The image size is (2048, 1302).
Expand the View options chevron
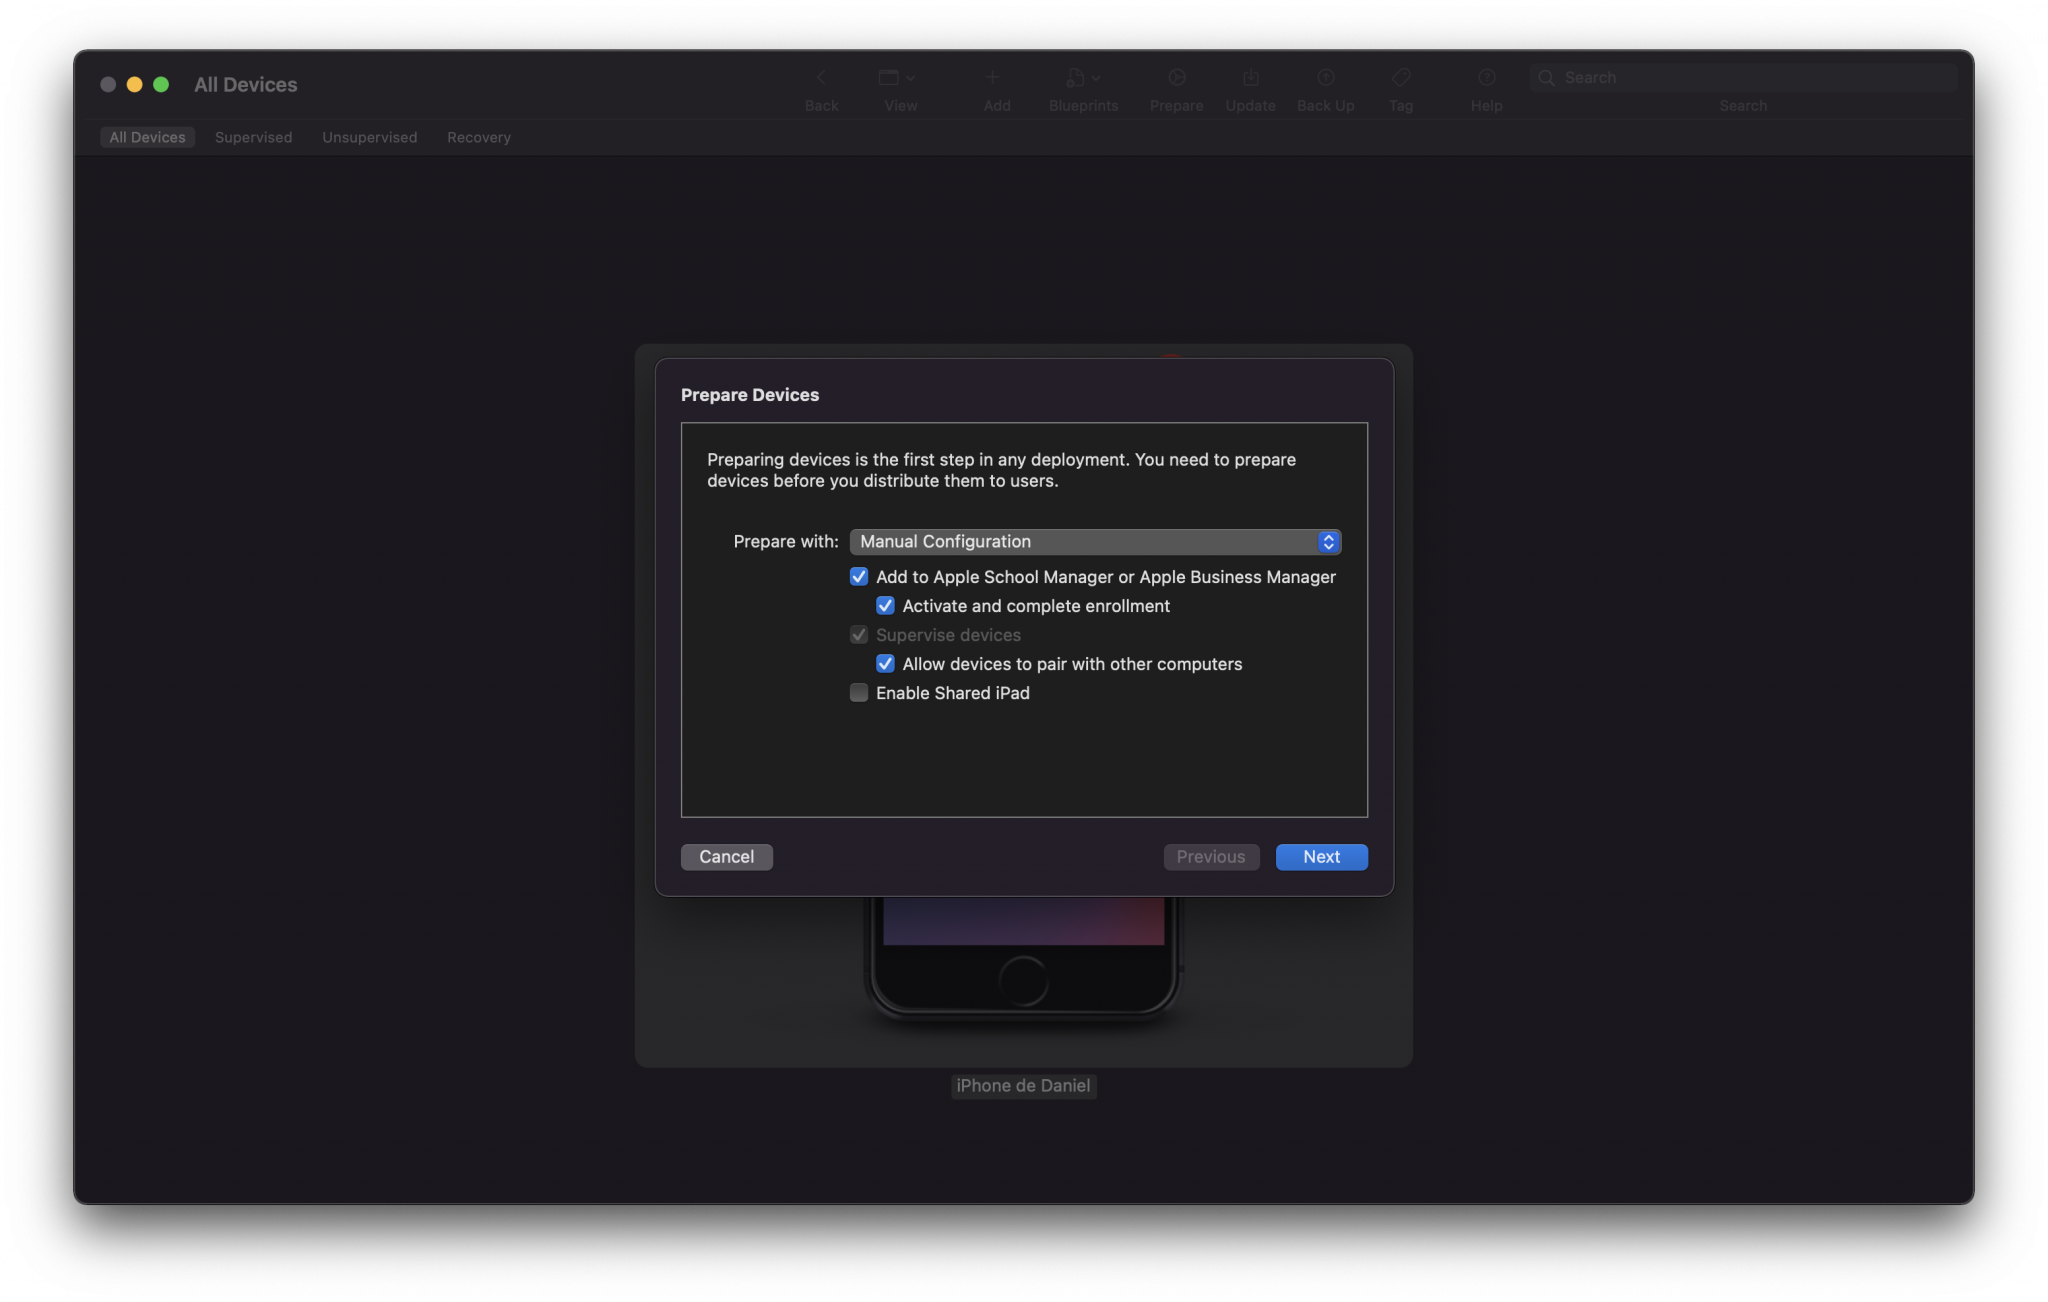909,77
